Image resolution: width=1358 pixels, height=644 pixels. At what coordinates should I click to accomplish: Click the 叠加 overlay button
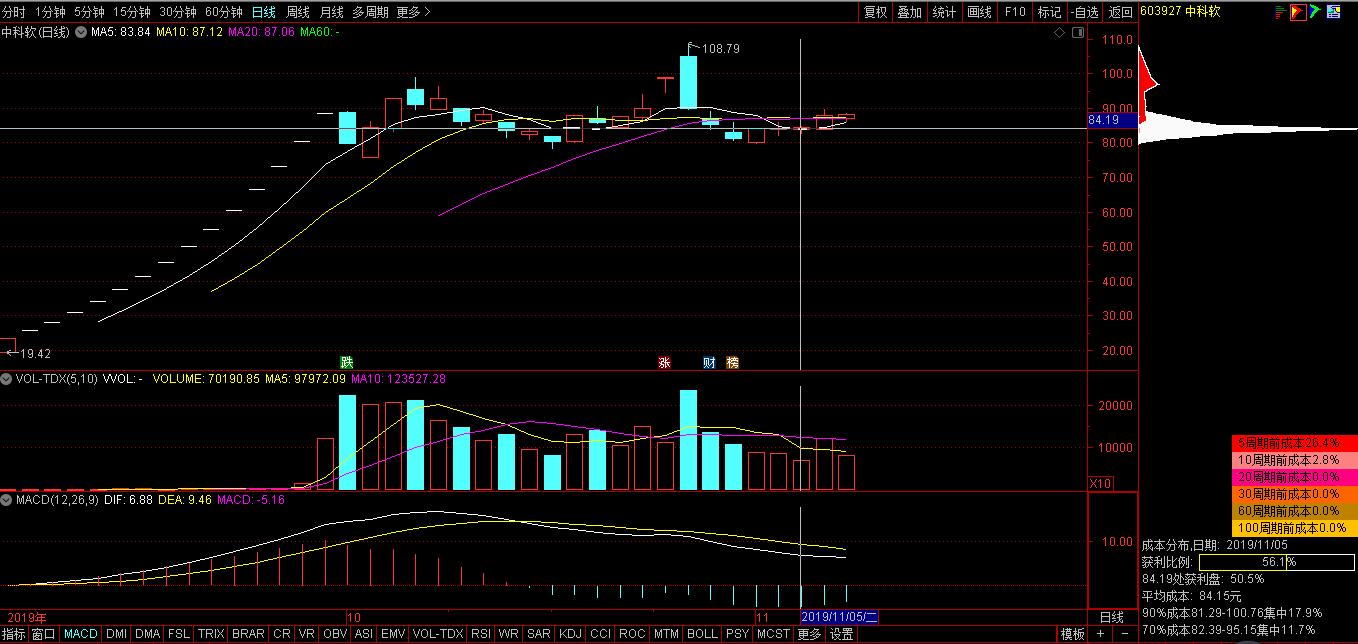(909, 12)
